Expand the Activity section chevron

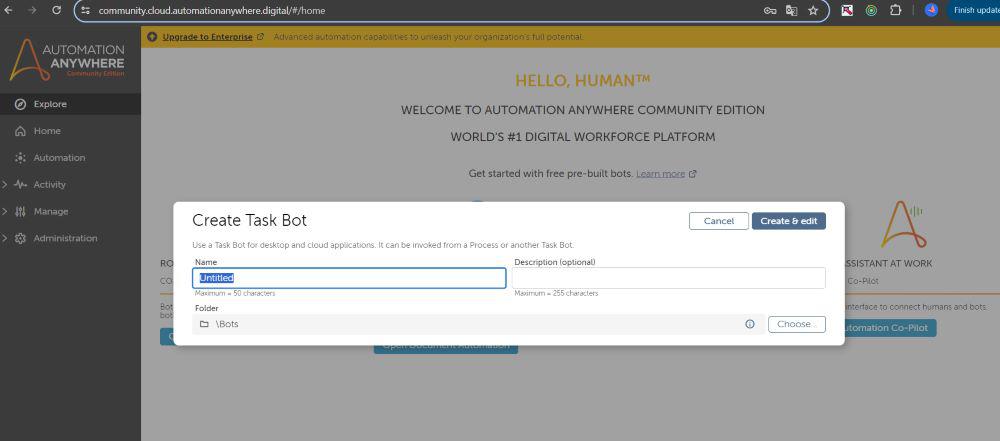click(x=4, y=184)
